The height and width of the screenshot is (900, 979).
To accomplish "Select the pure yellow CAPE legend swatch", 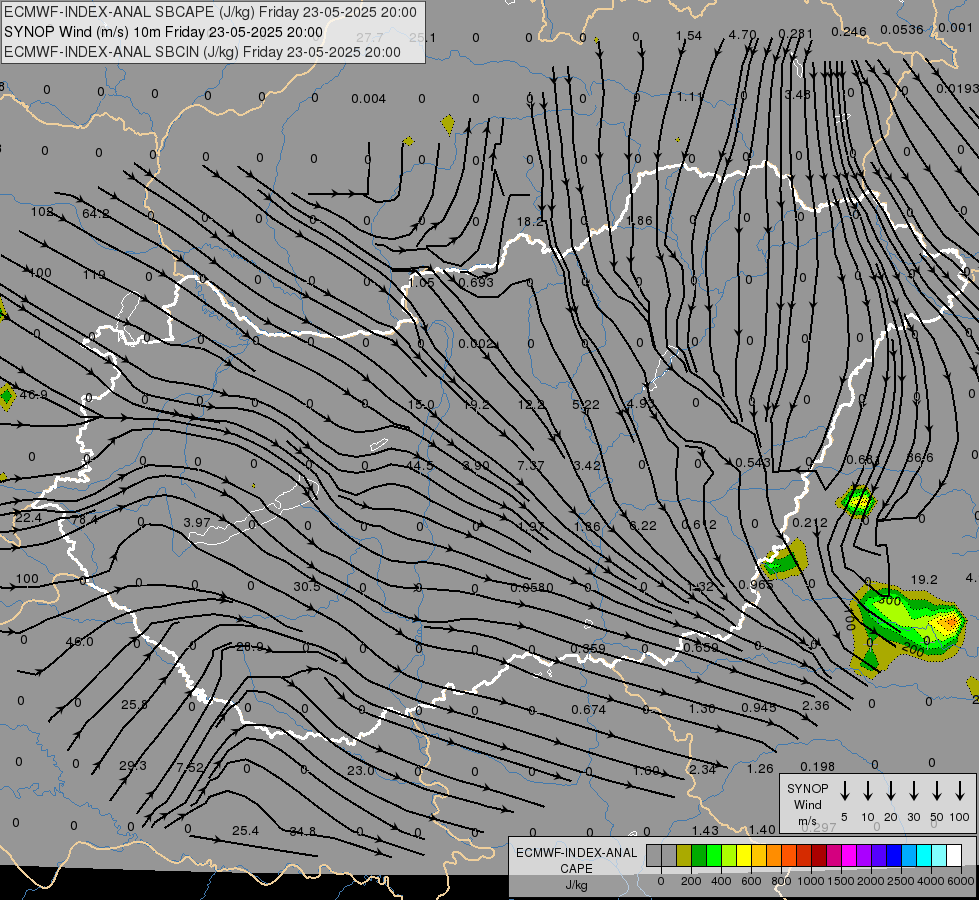I will tap(744, 855).
